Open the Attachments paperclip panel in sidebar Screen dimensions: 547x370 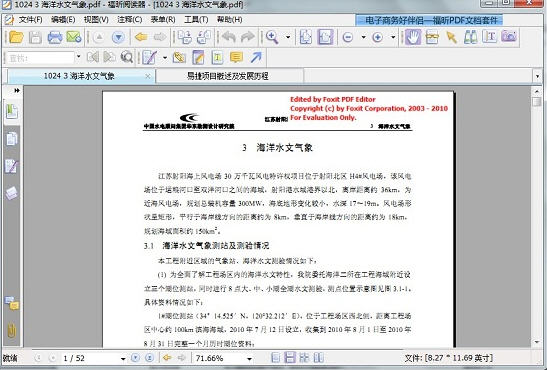[12, 330]
